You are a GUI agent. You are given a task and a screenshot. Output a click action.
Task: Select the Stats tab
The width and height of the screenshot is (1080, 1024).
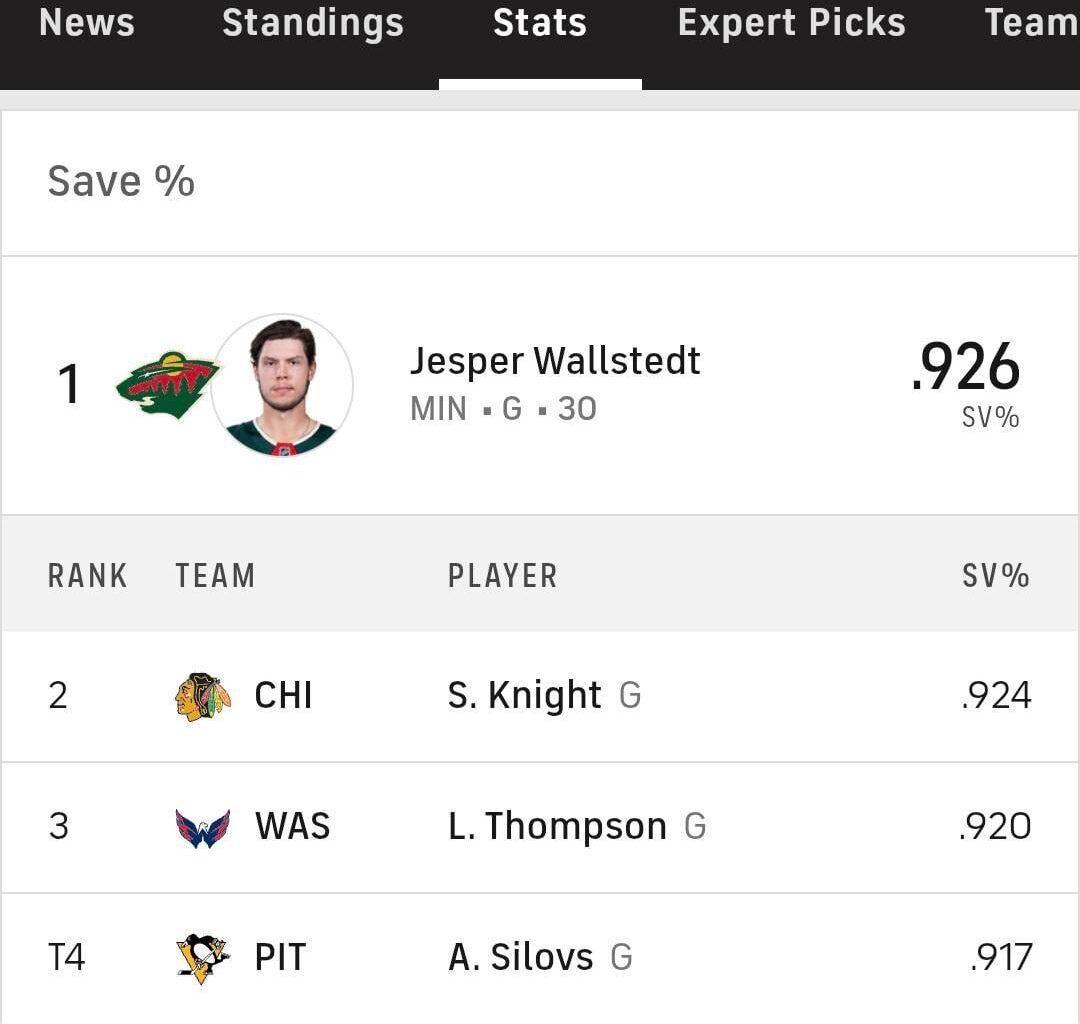click(539, 24)
